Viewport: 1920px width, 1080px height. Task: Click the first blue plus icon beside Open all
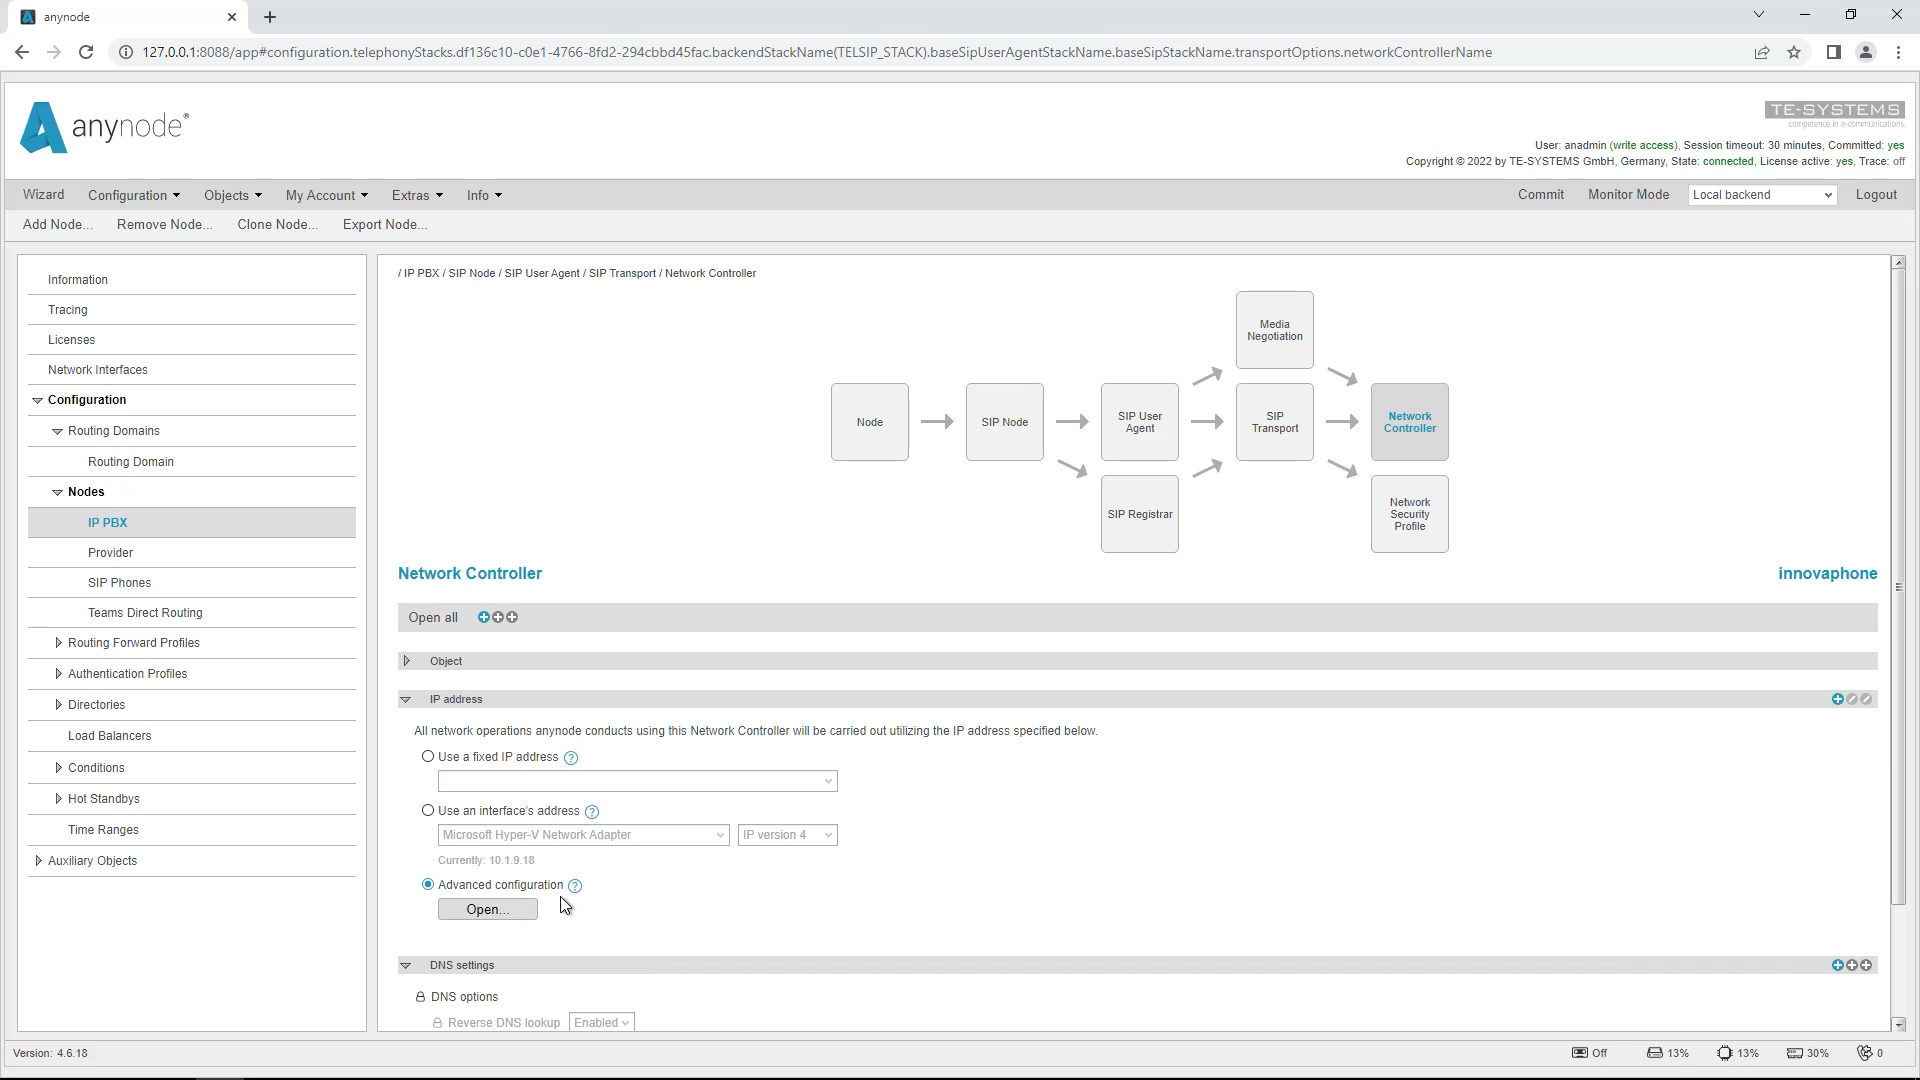(484, 617)
